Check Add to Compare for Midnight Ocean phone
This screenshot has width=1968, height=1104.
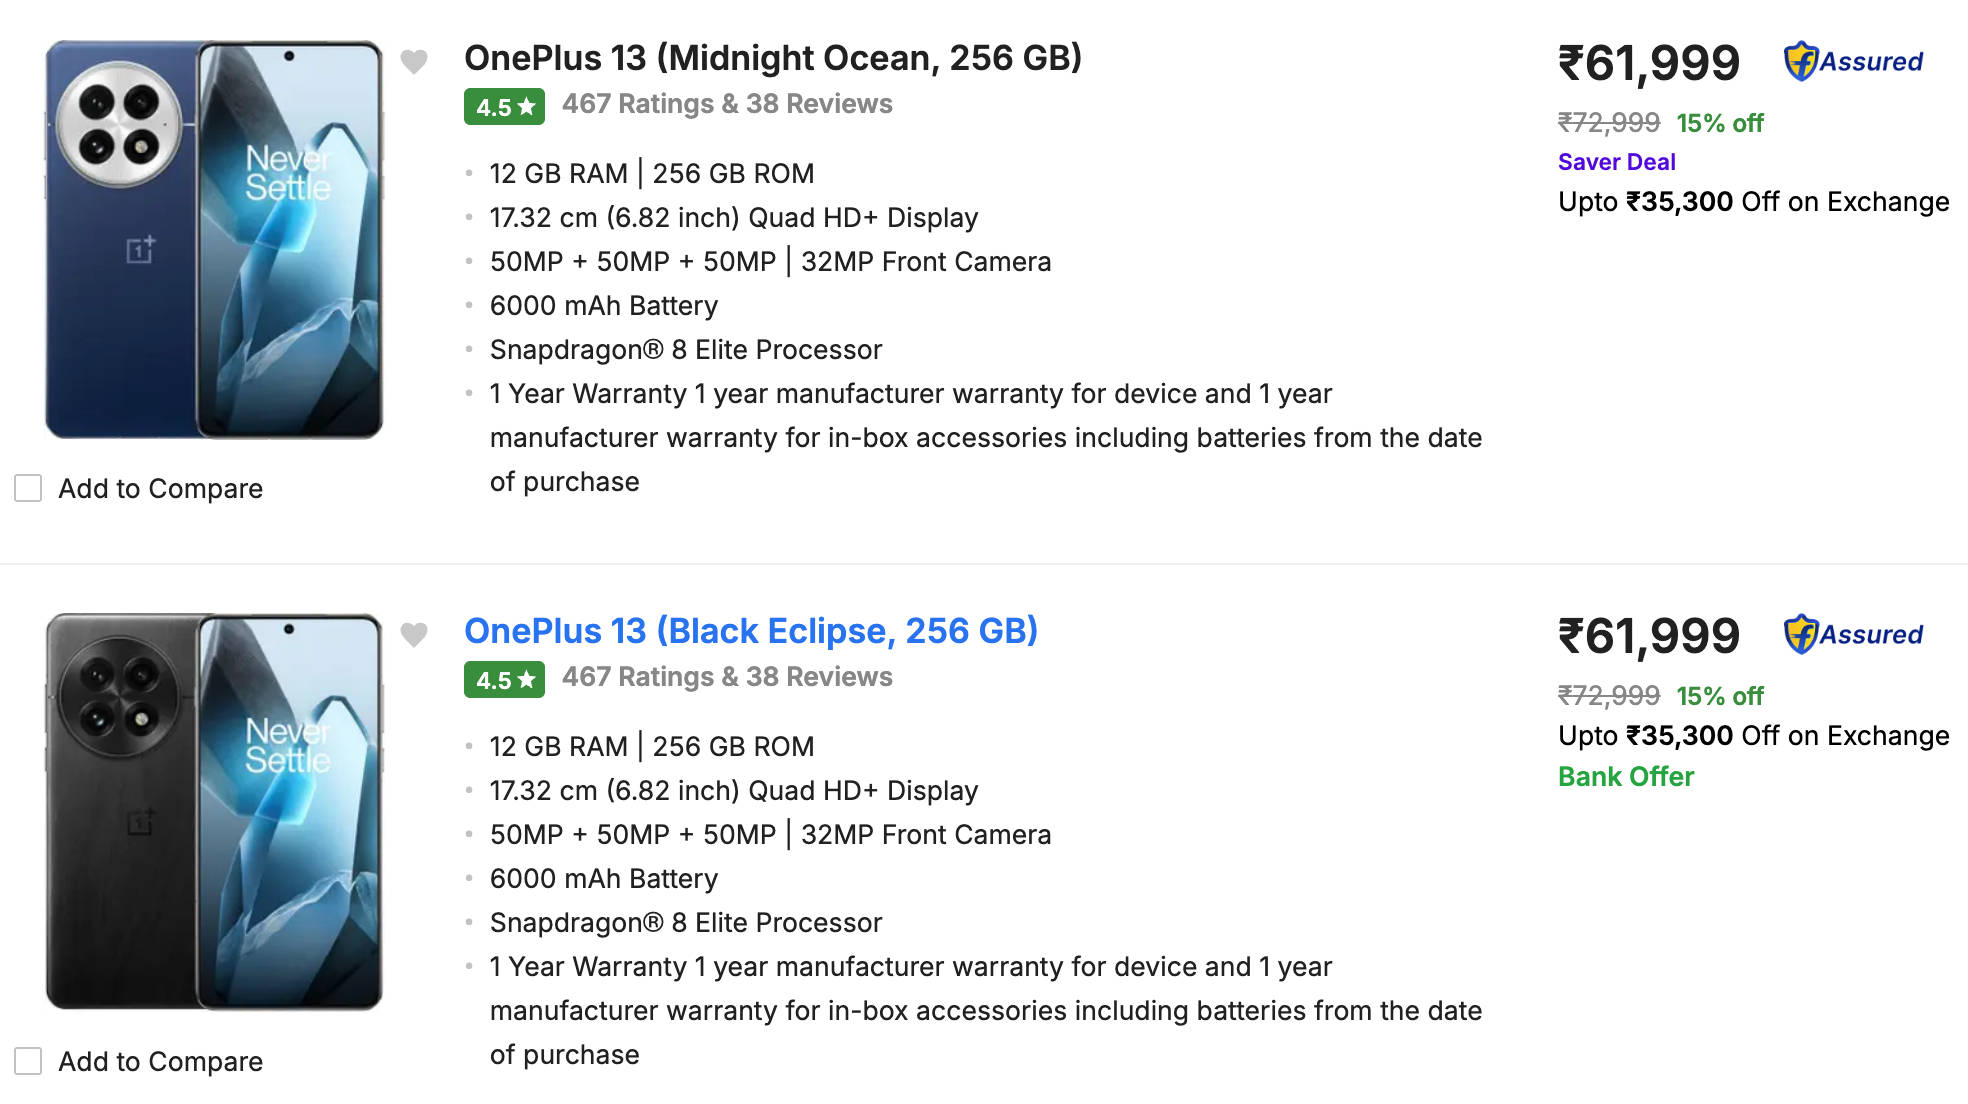28,489
